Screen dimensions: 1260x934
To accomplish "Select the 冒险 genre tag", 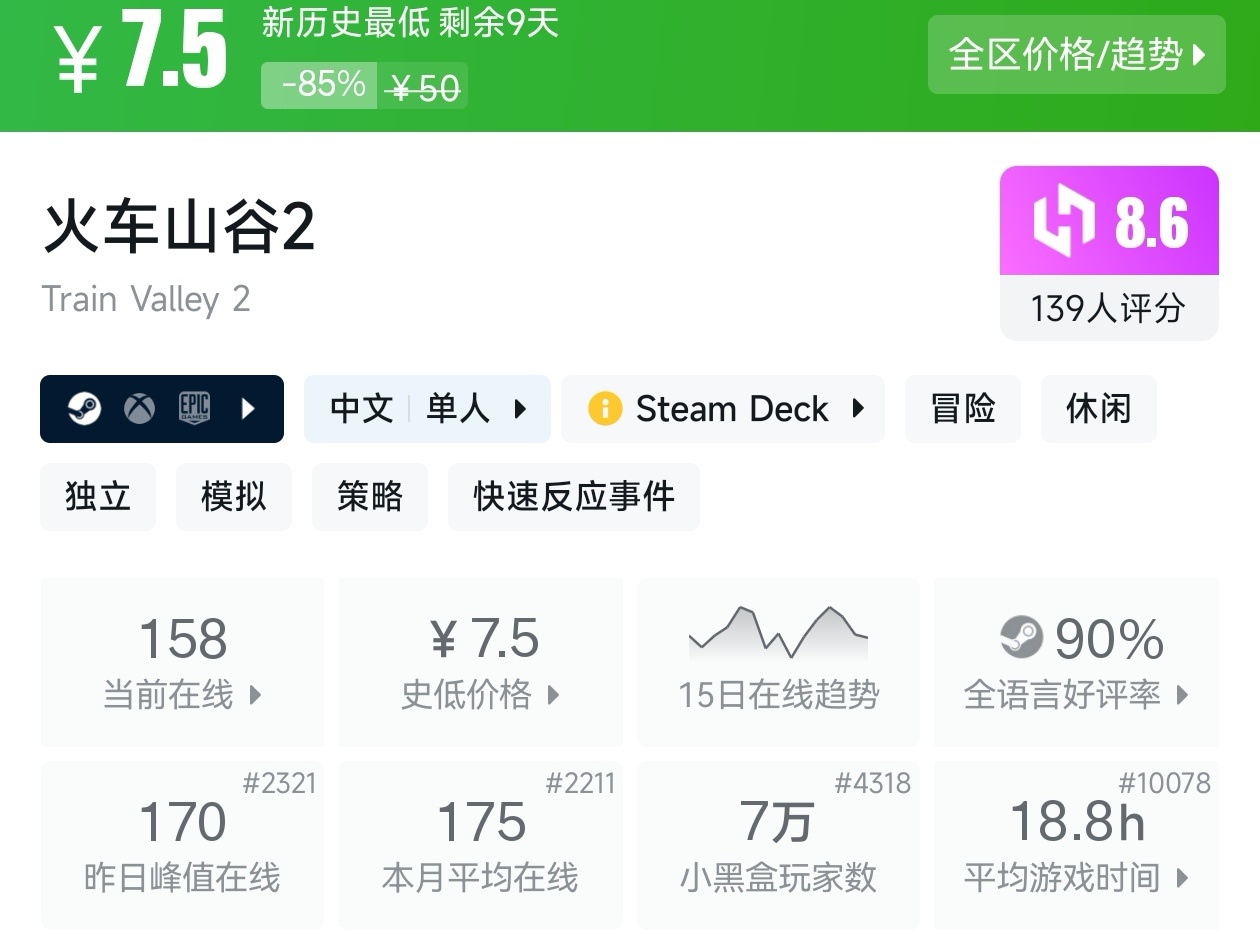I will point(962,408).
